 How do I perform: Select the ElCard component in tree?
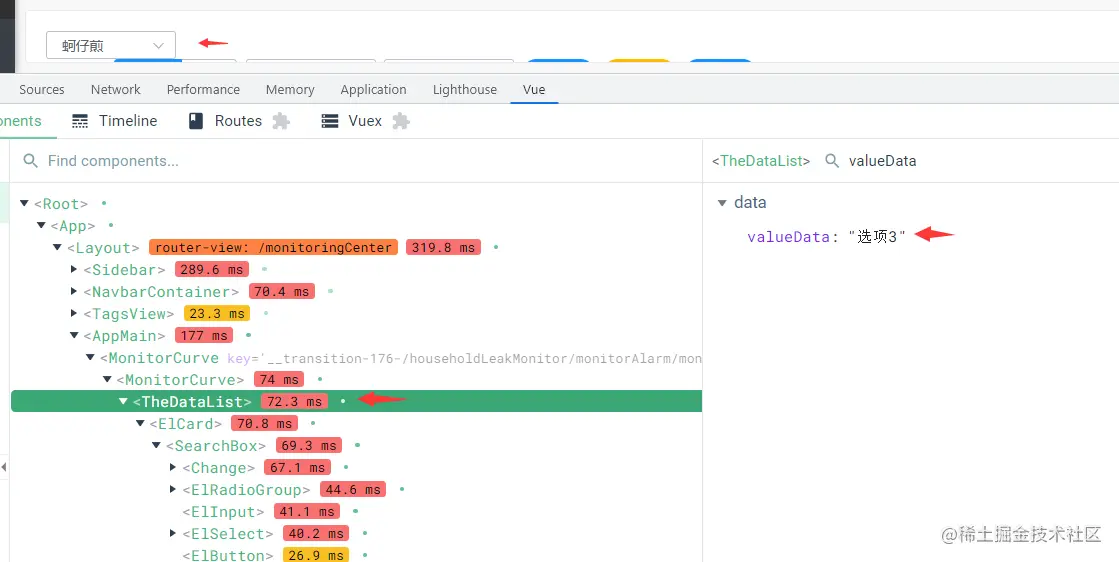pyautogui.click(x=186, y=424)
